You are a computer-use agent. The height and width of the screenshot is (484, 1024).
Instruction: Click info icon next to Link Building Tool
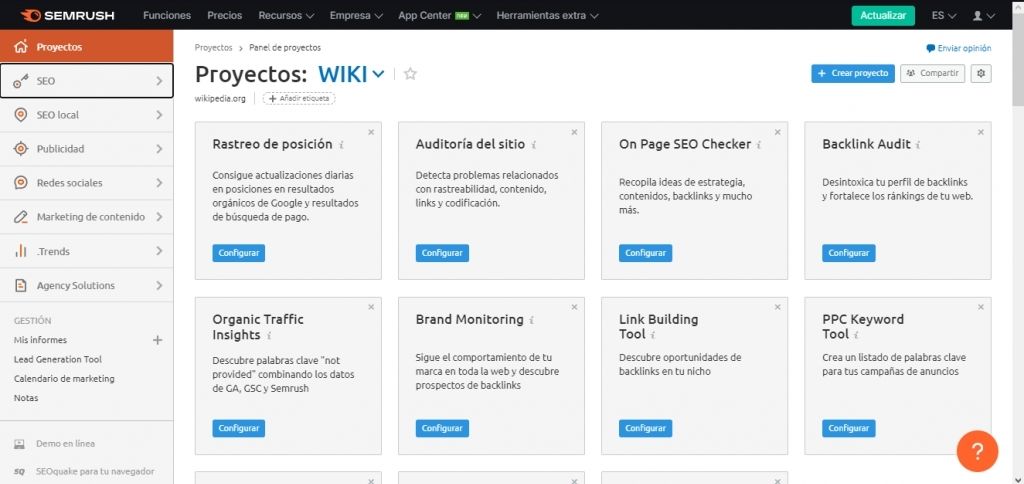point(653,335)
